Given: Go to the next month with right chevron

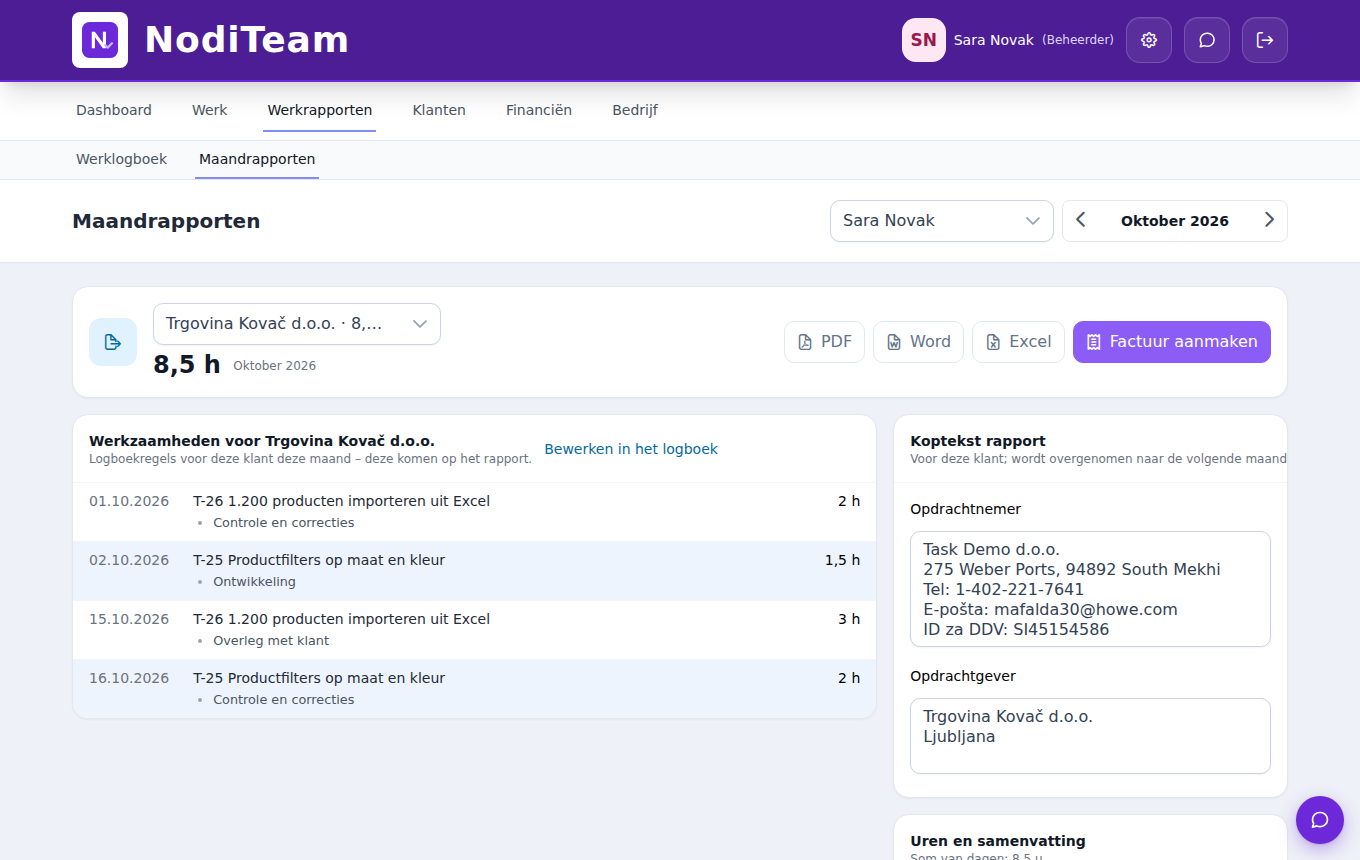Looking at the screenshot, I should (1269, 221).
